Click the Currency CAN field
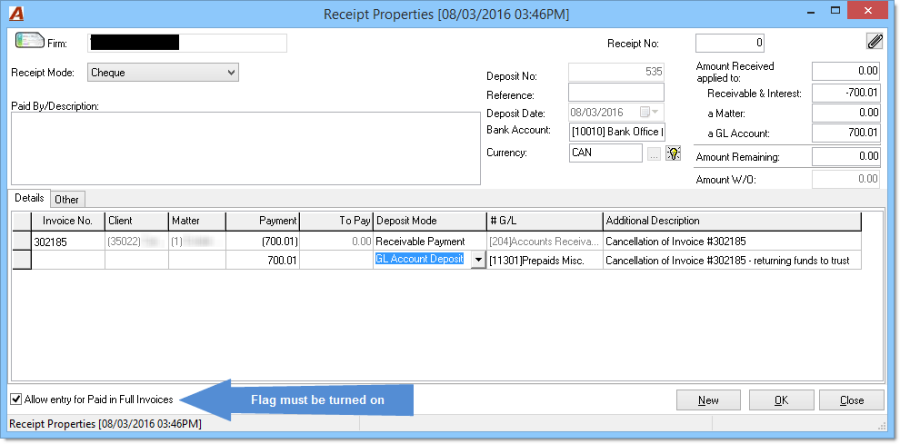This screenshot has width=900, height=444. 606,153
